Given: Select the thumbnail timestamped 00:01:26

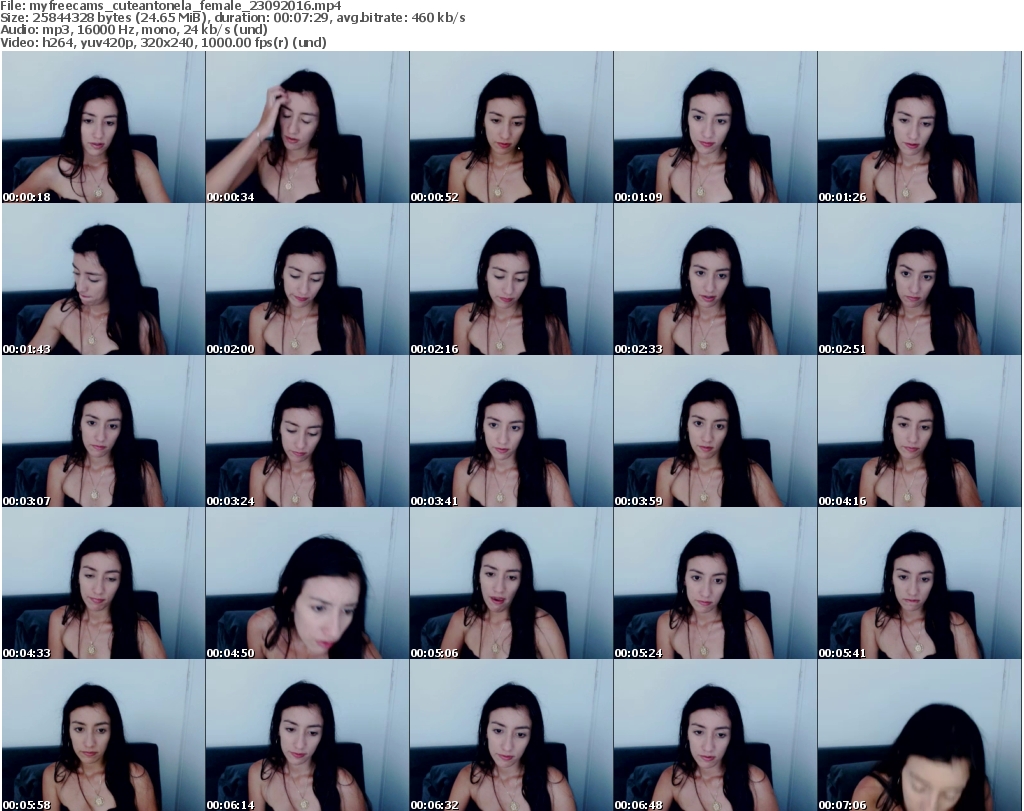Looking at the screenshot, I should point(920,127).
